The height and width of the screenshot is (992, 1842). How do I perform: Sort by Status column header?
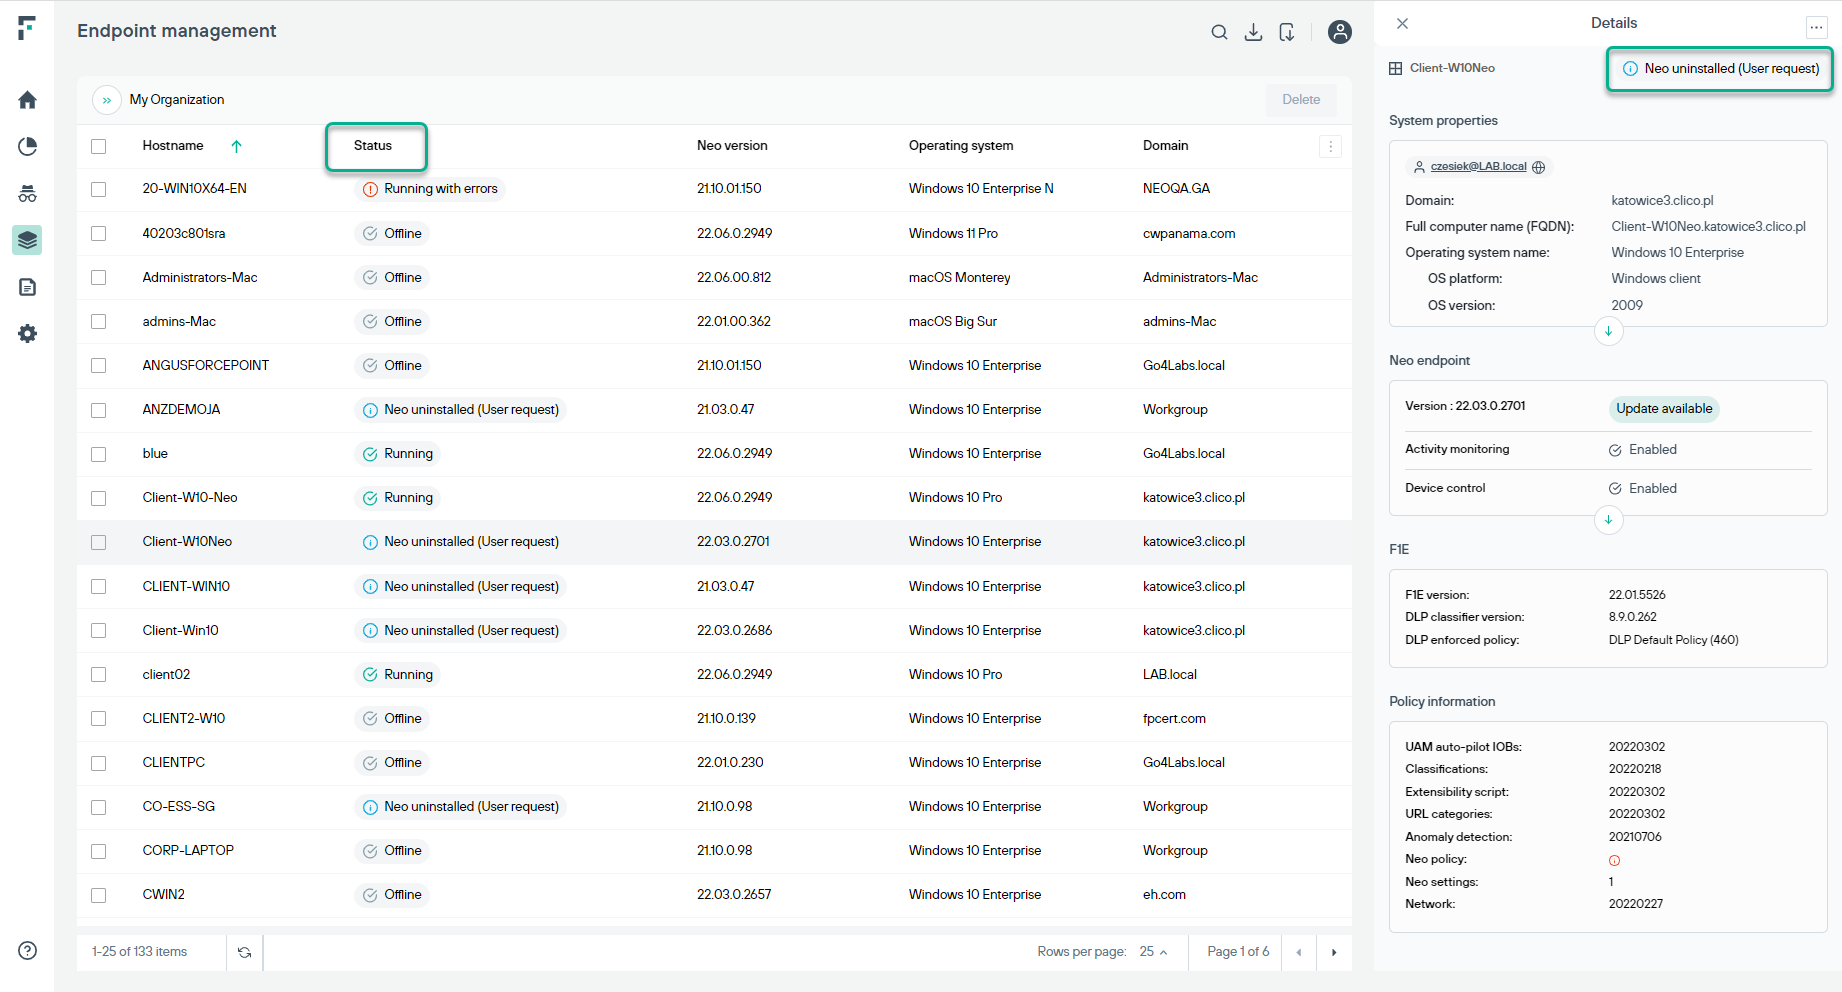pyautogui.click(x=373, y=146)
